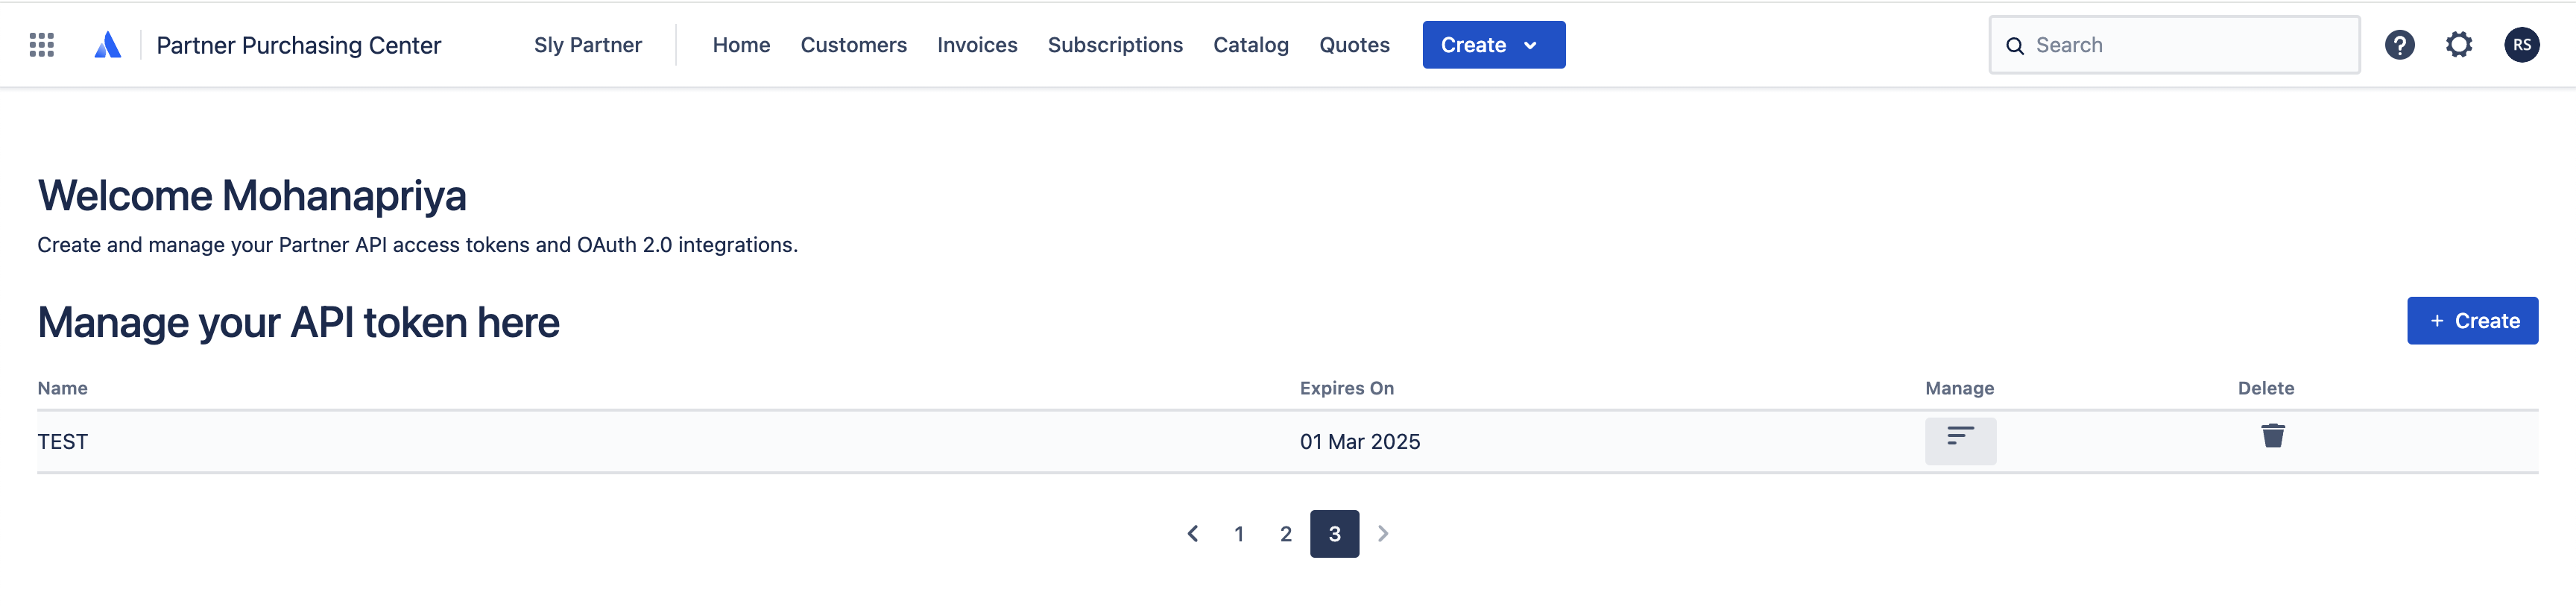Open the Home page

[x=741, y=44]
